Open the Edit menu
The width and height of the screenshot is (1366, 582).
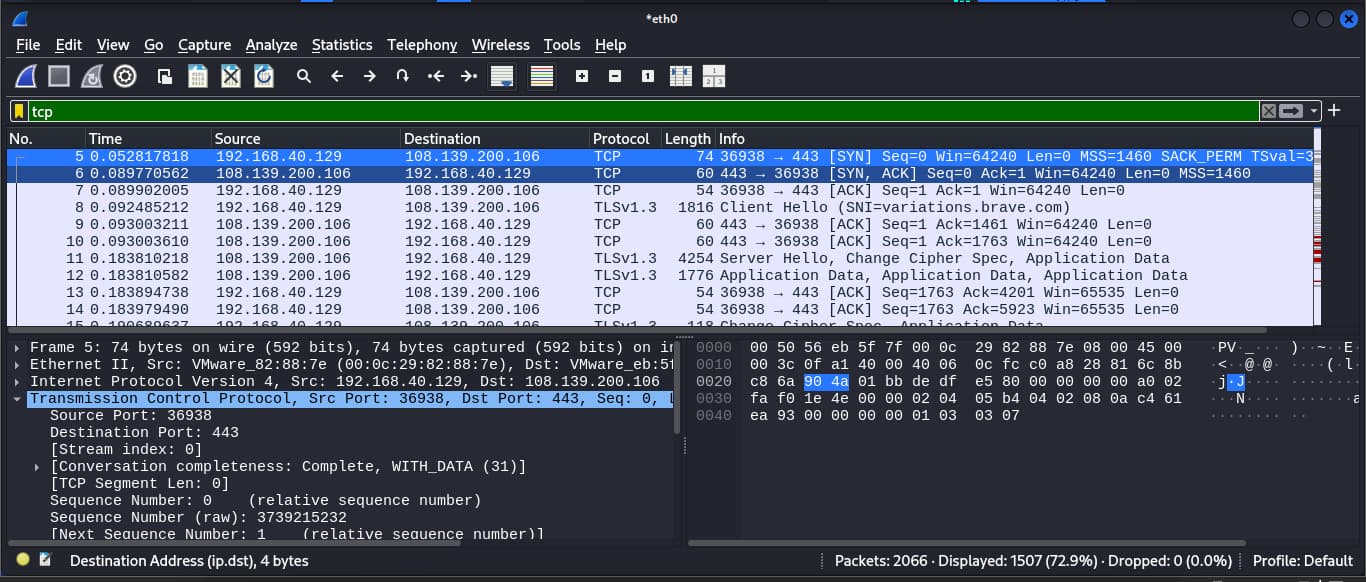point(68,45)
